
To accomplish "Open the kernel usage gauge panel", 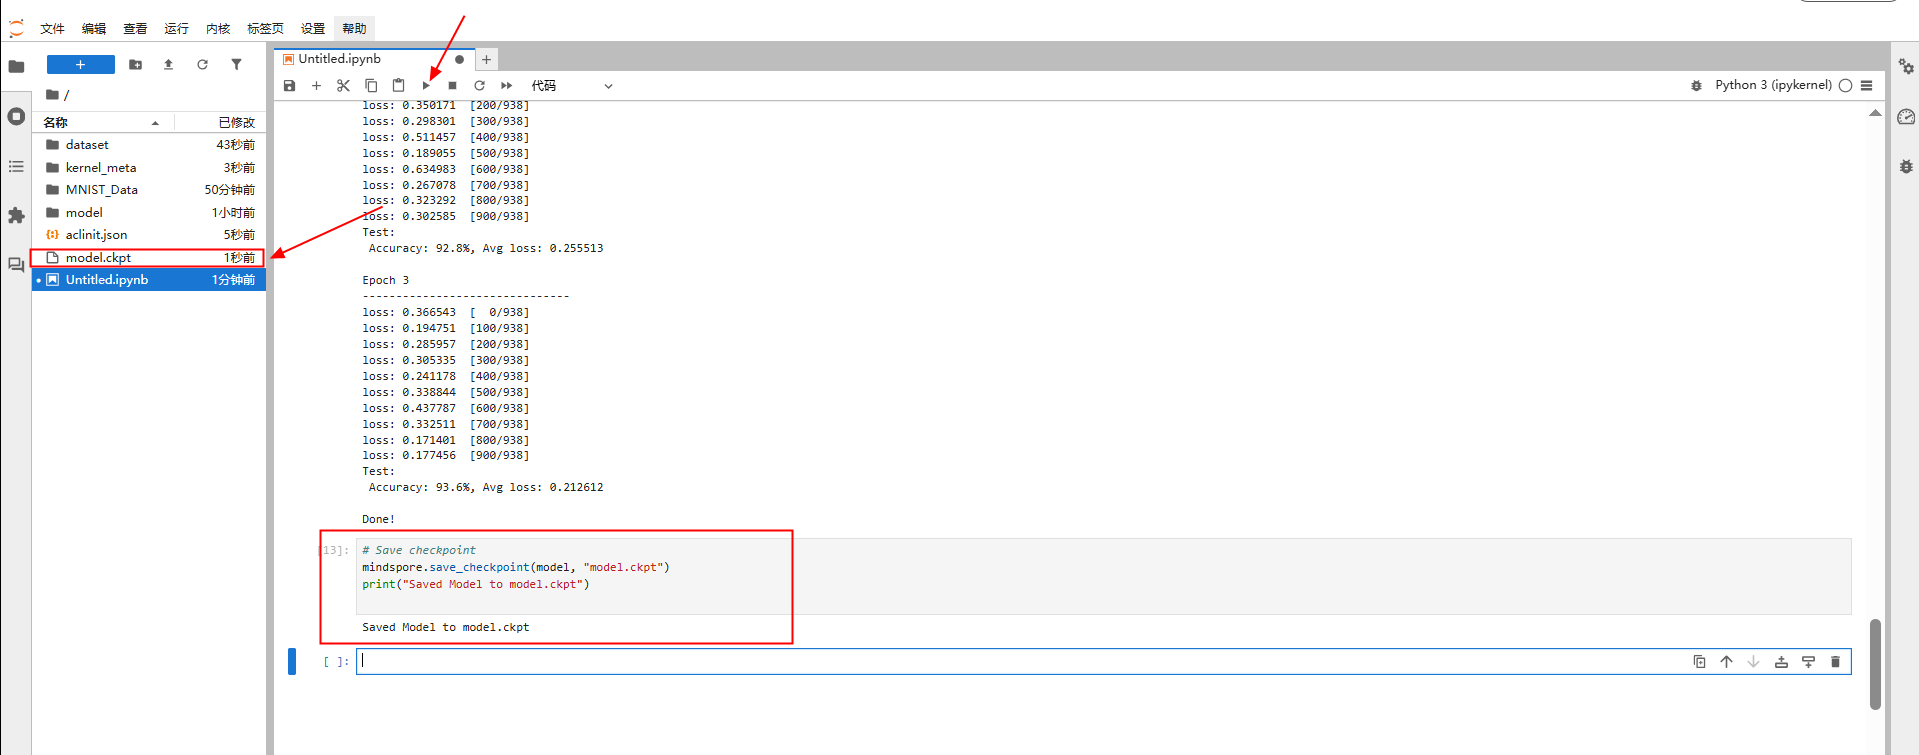I will tap(1906, 117).
